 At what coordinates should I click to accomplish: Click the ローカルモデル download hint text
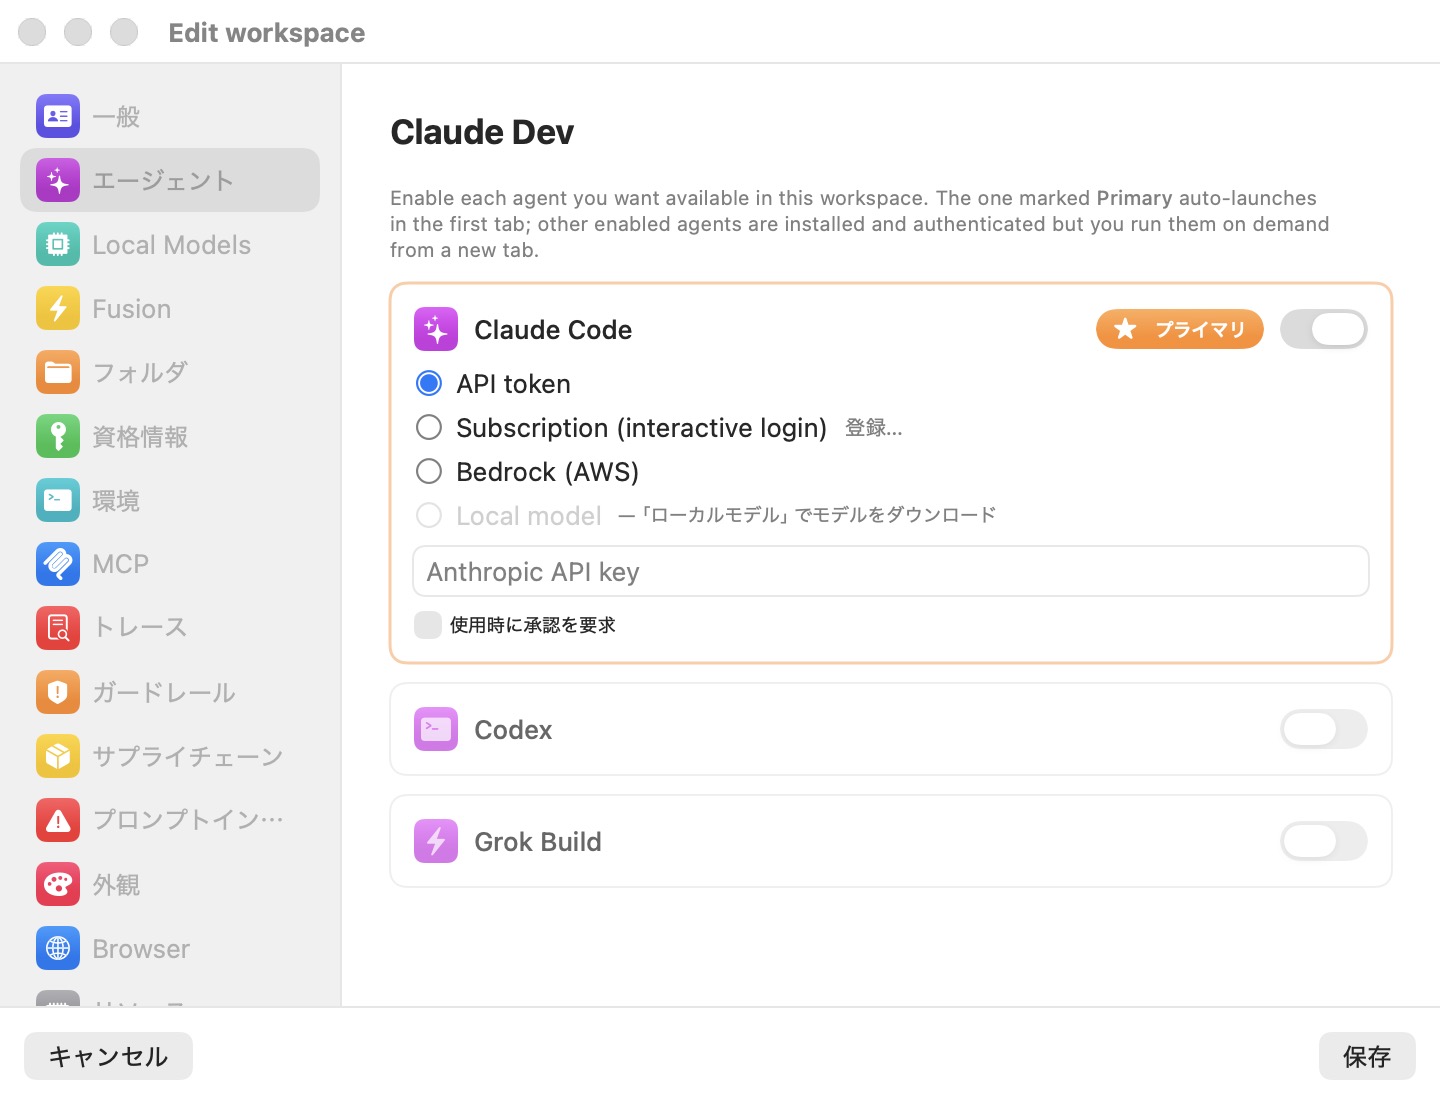coord(807,515)
